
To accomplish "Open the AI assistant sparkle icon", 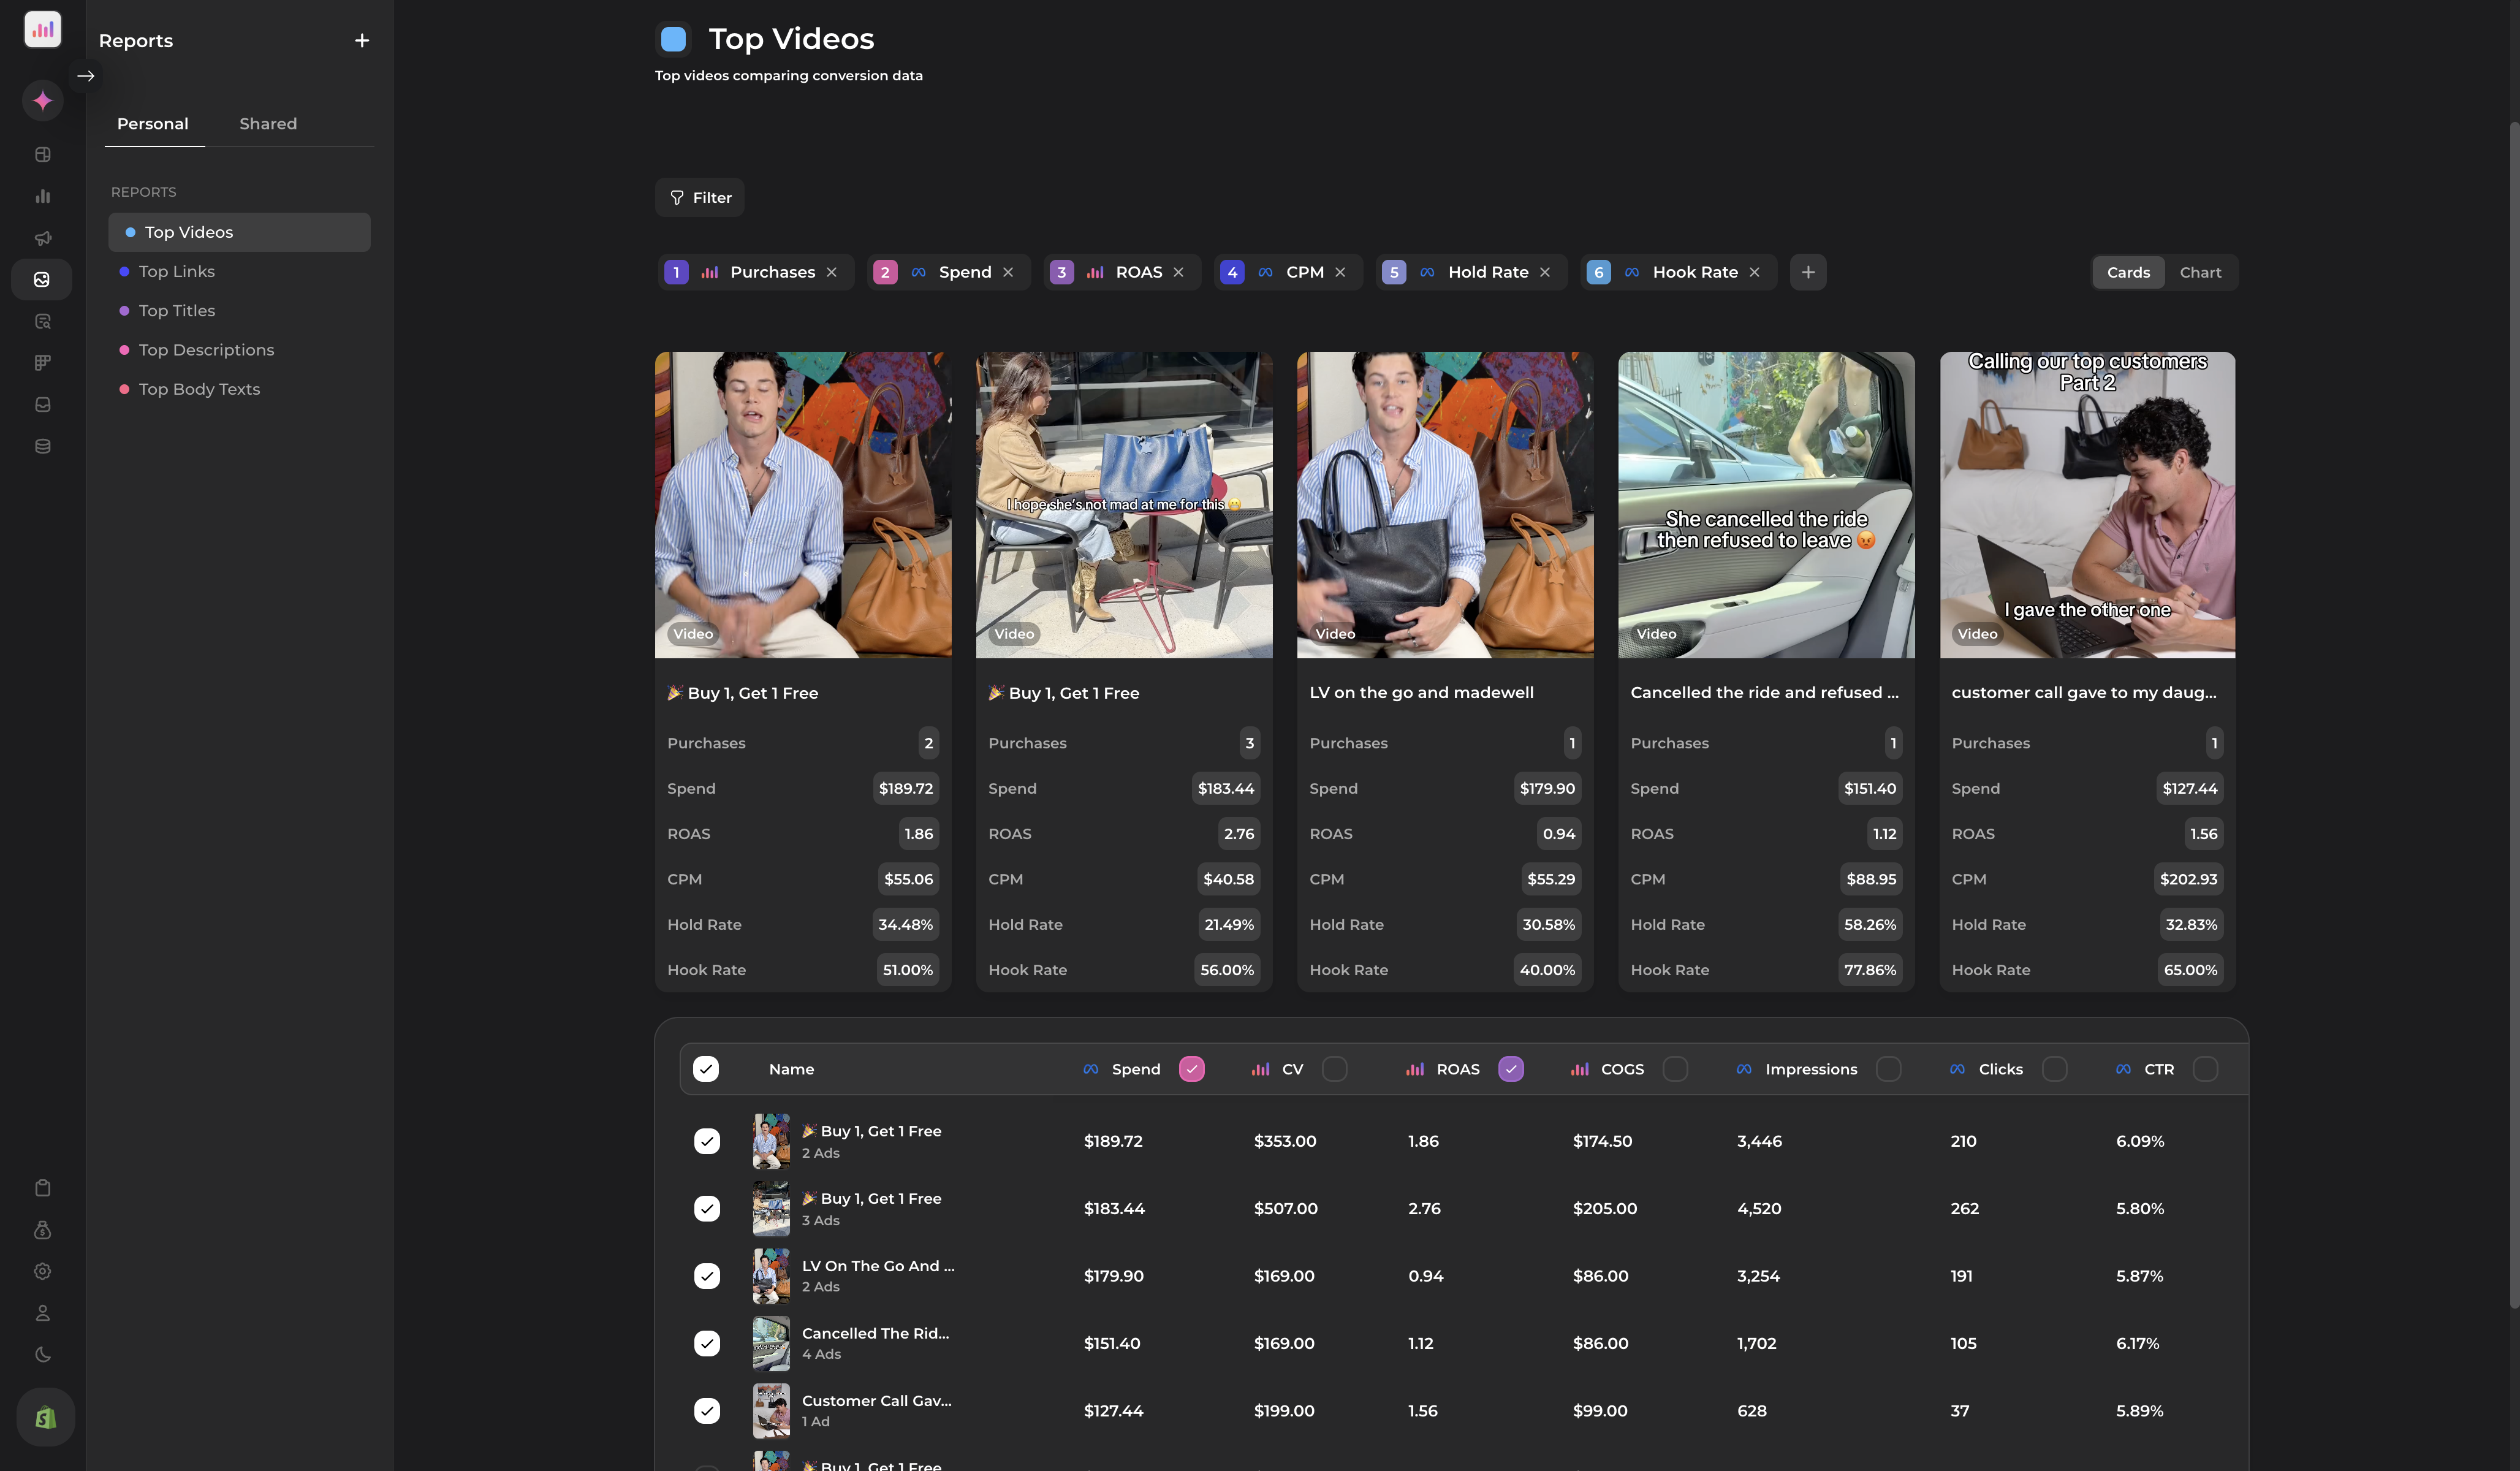I will click(x=42, y=100).
